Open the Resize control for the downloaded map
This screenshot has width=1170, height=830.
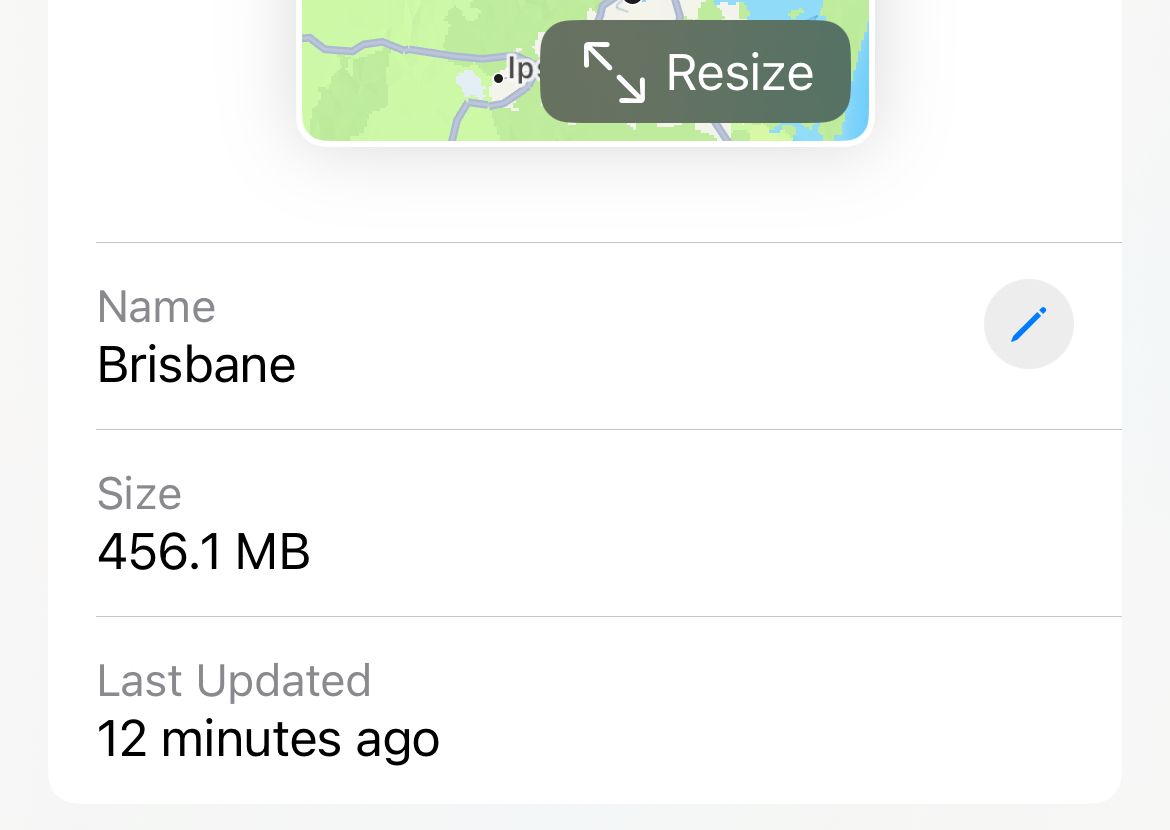(696, 71)
